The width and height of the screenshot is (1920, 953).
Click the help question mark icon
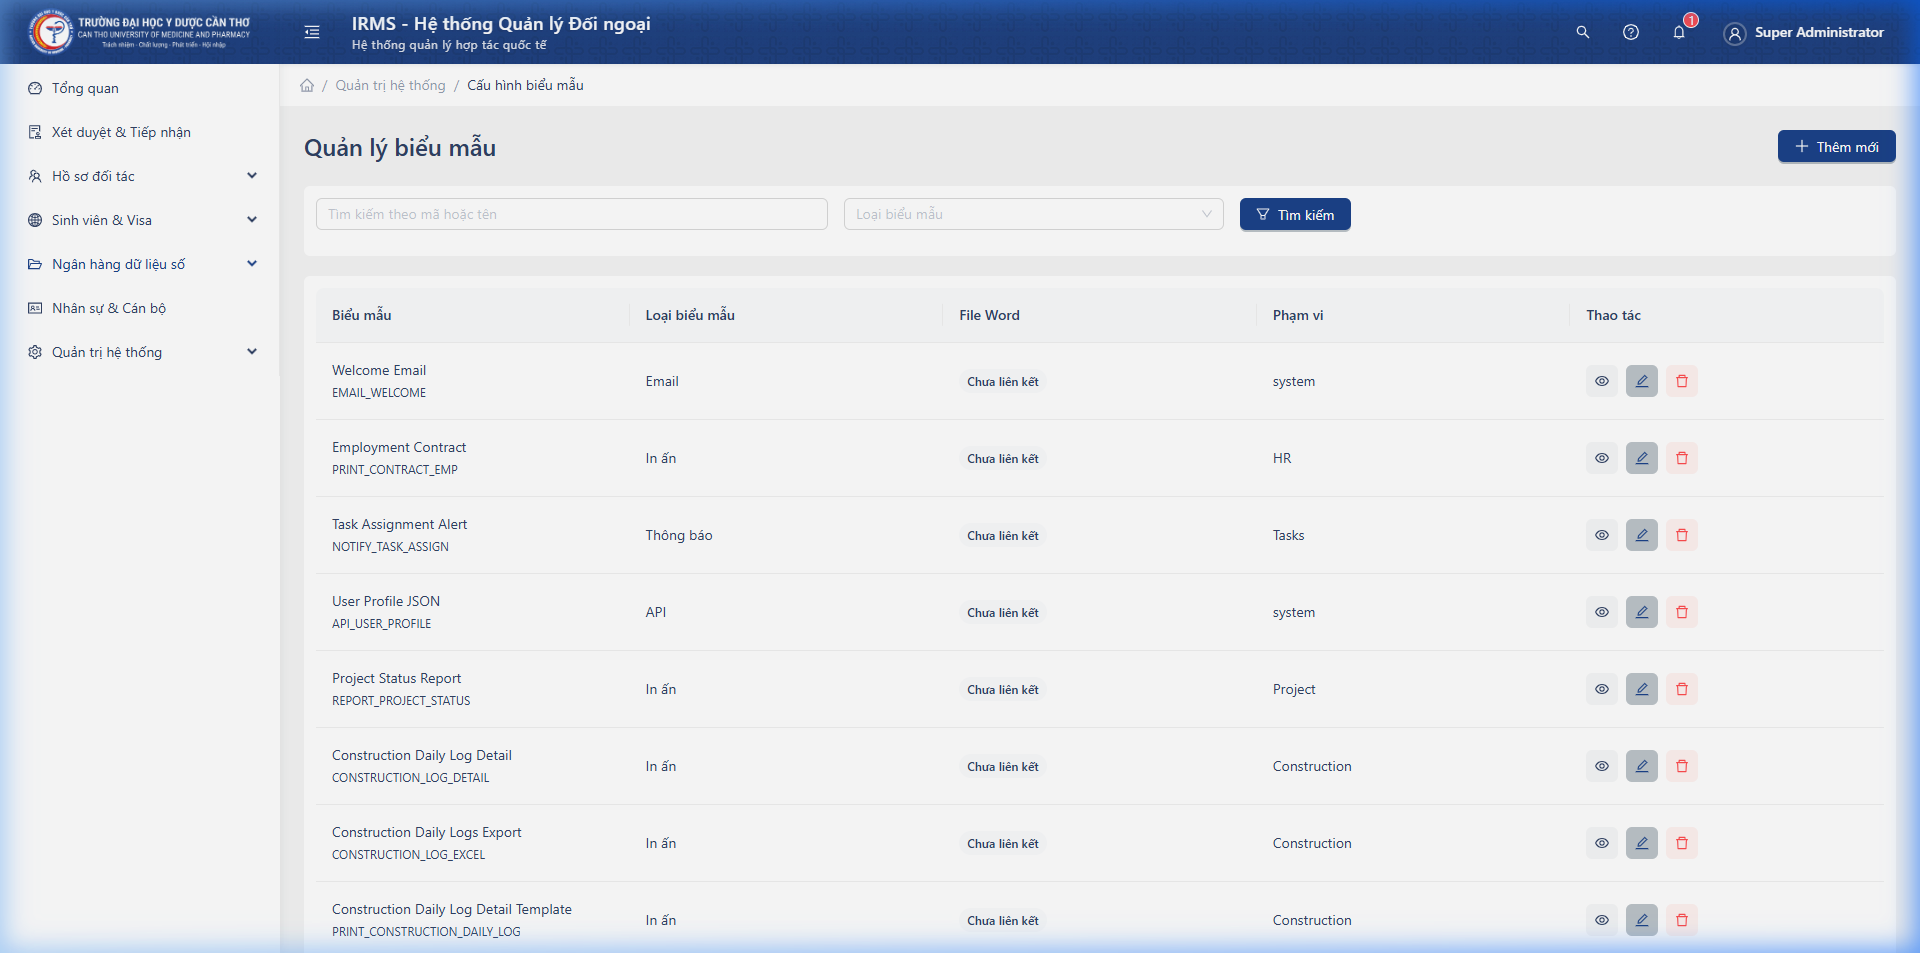pyautogui.click(x=1630, y=32)
